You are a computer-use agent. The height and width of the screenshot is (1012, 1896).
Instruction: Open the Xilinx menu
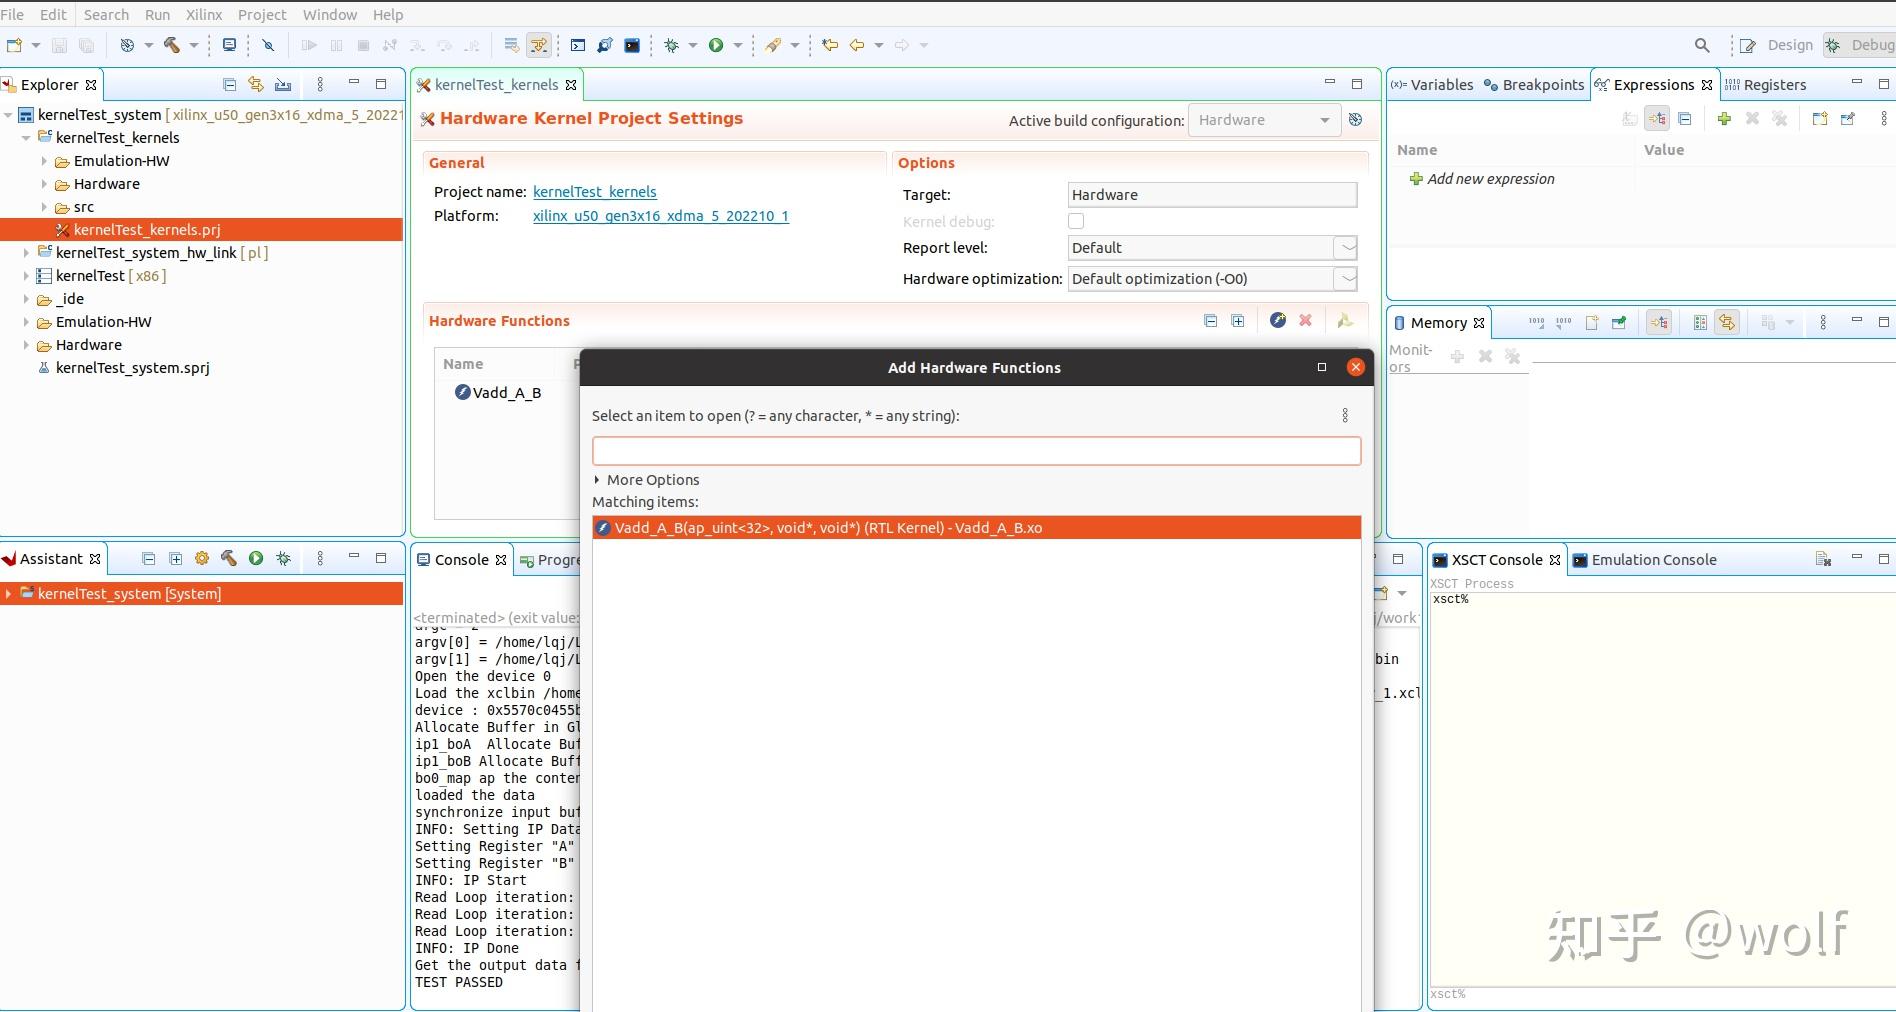(204, 15)
